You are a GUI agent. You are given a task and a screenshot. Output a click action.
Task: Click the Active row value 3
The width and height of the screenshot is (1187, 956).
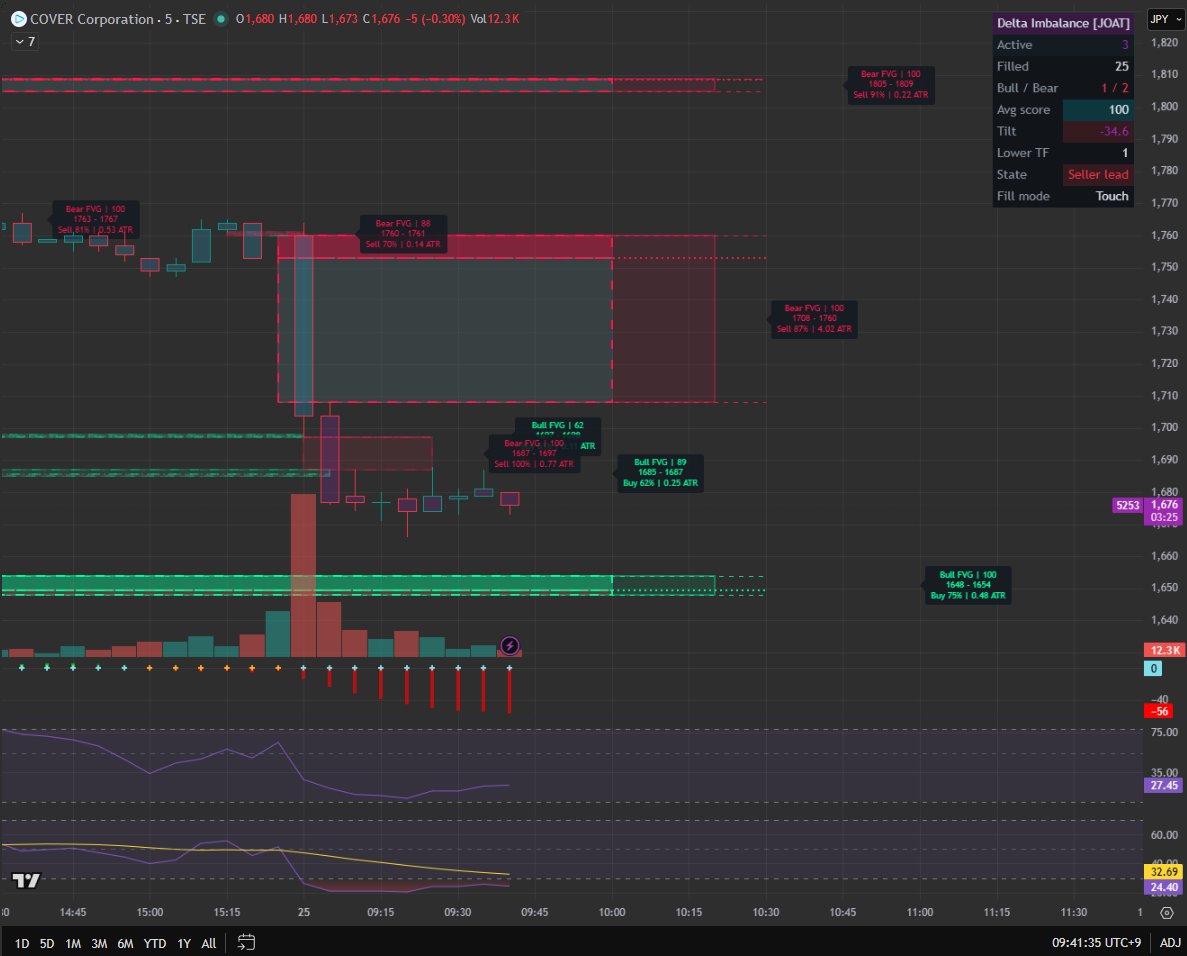pos(1125,45)
